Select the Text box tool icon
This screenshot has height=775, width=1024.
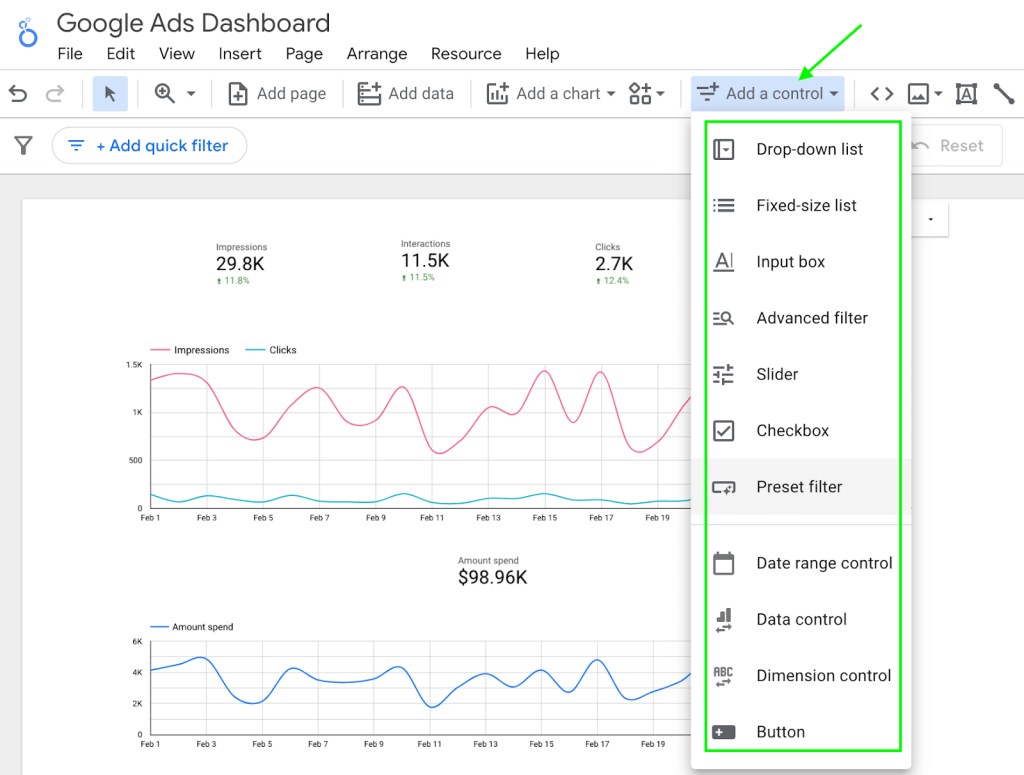click(966, 94)
